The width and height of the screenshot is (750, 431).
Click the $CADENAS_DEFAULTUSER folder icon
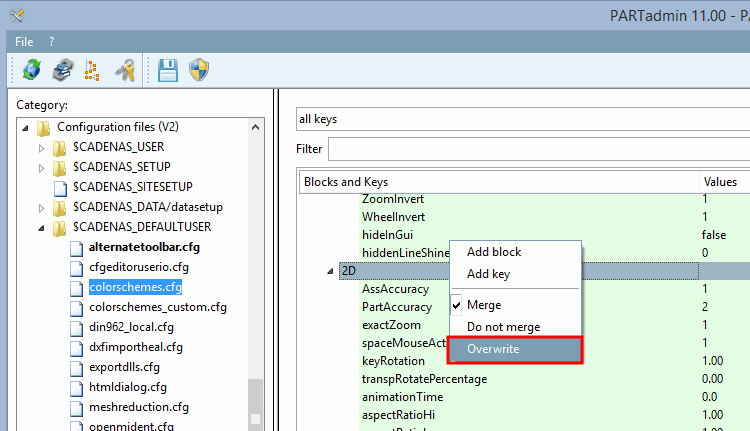(60, 228)
